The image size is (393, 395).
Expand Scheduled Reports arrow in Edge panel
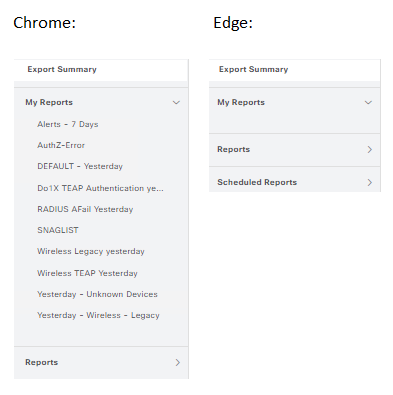tap(369, 182)
